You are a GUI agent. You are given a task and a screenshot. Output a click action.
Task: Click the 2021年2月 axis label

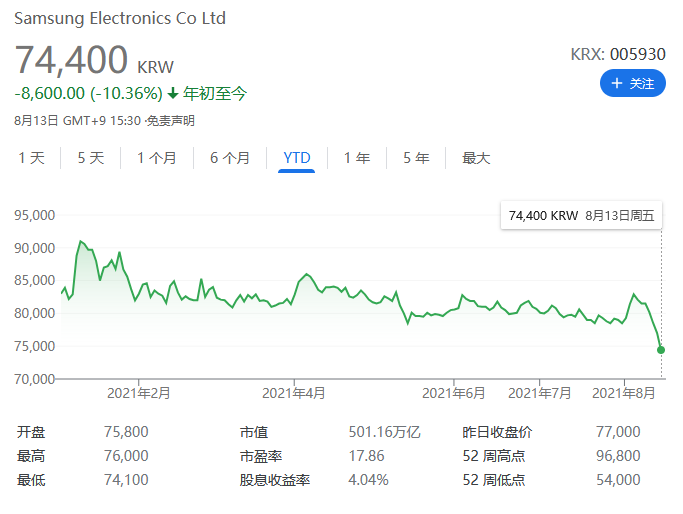click(x=139, y=393)
